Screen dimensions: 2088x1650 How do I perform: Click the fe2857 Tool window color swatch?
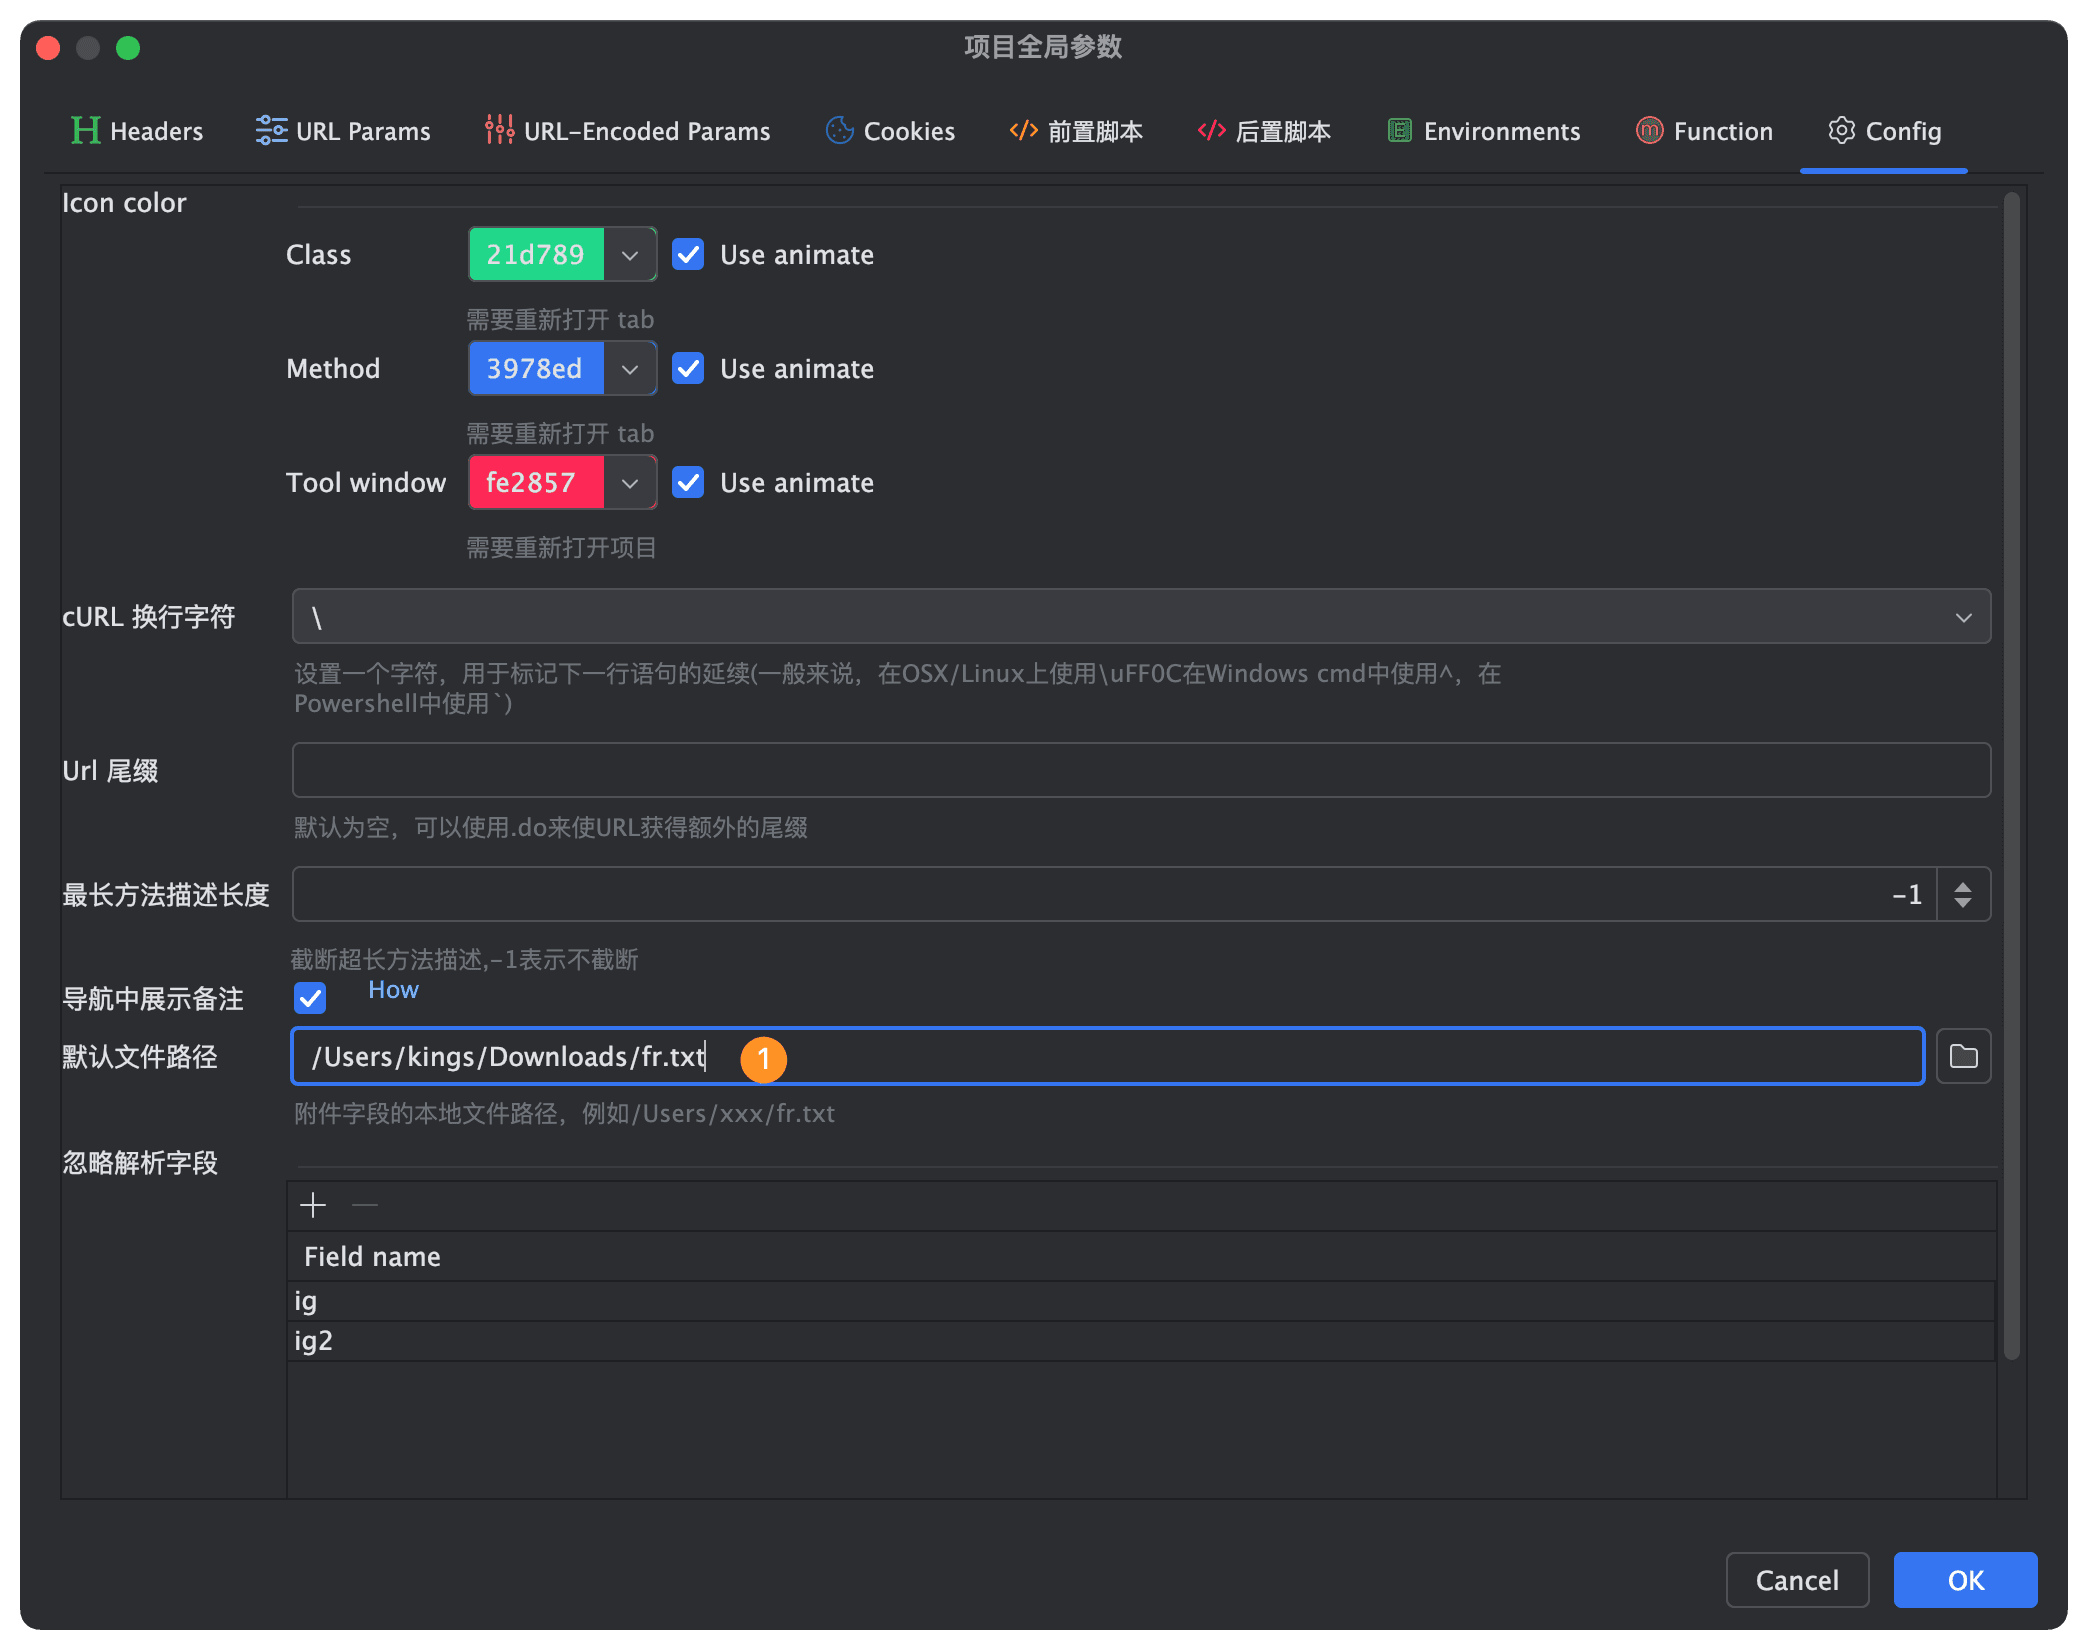click(535, 482)
